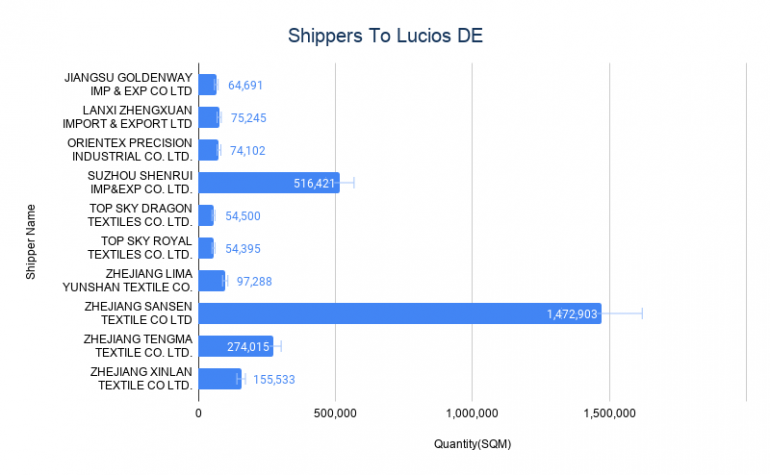Select the 155,533 data label
This screenshot has width=770, height=475.
(x=274, y=379)
